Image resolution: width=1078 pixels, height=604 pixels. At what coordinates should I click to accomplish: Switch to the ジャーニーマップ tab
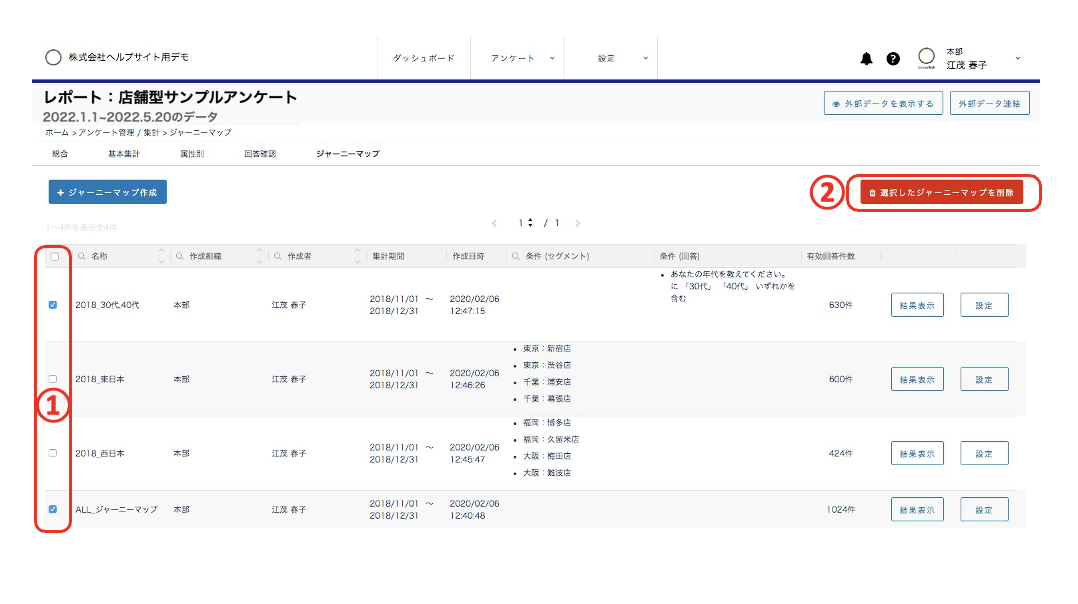tap(348, 154)
